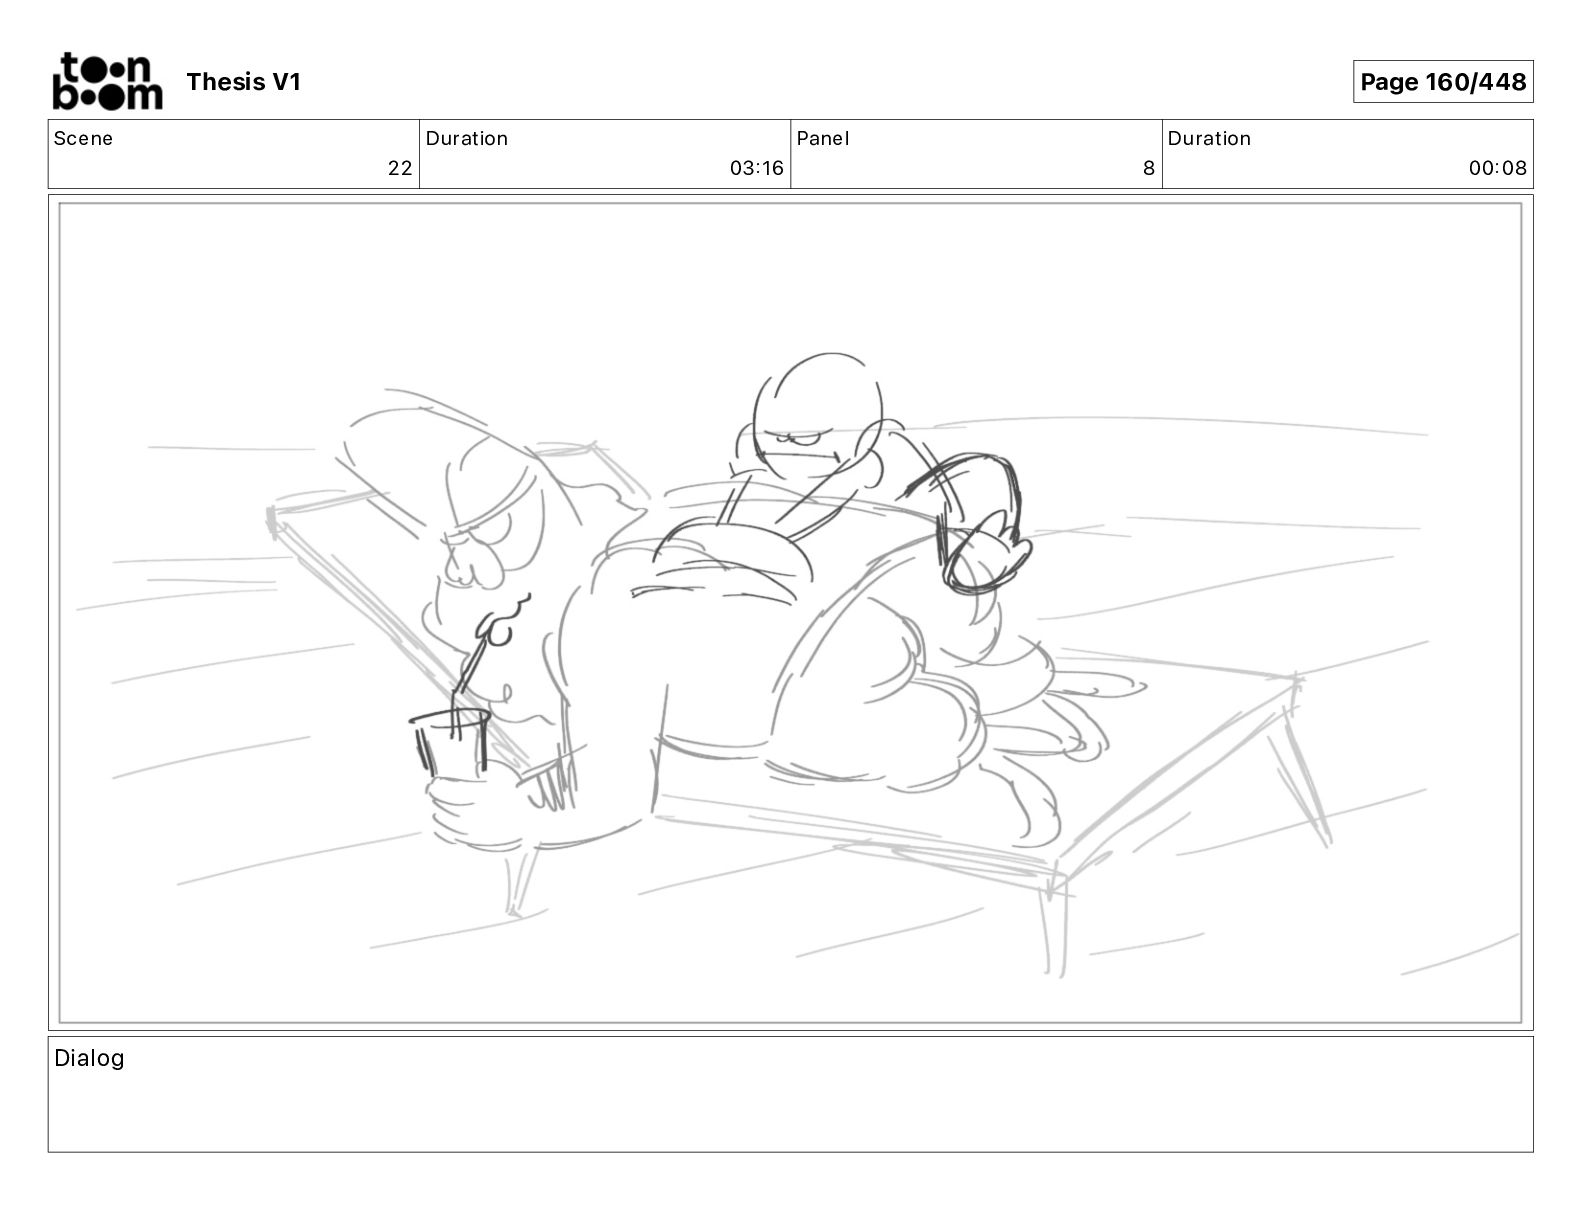Select the scene number '22'
This screenshot has height=1224, width=1584.
tap(400, 168)
